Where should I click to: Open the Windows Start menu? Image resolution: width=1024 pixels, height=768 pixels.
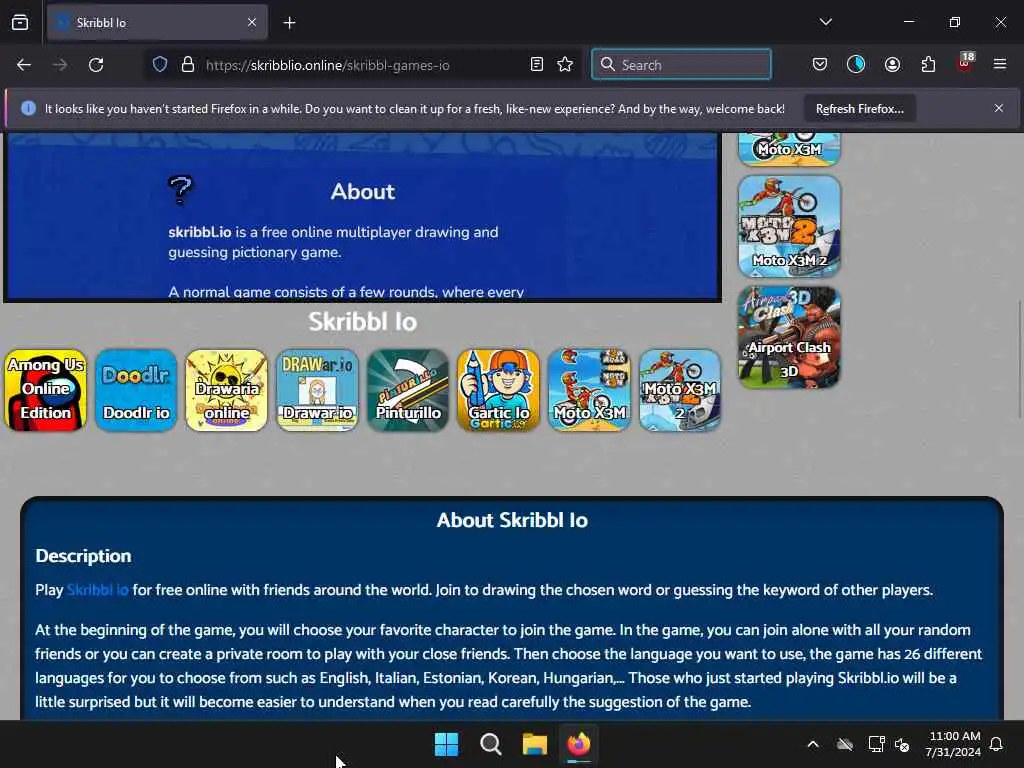coord(447,744)
